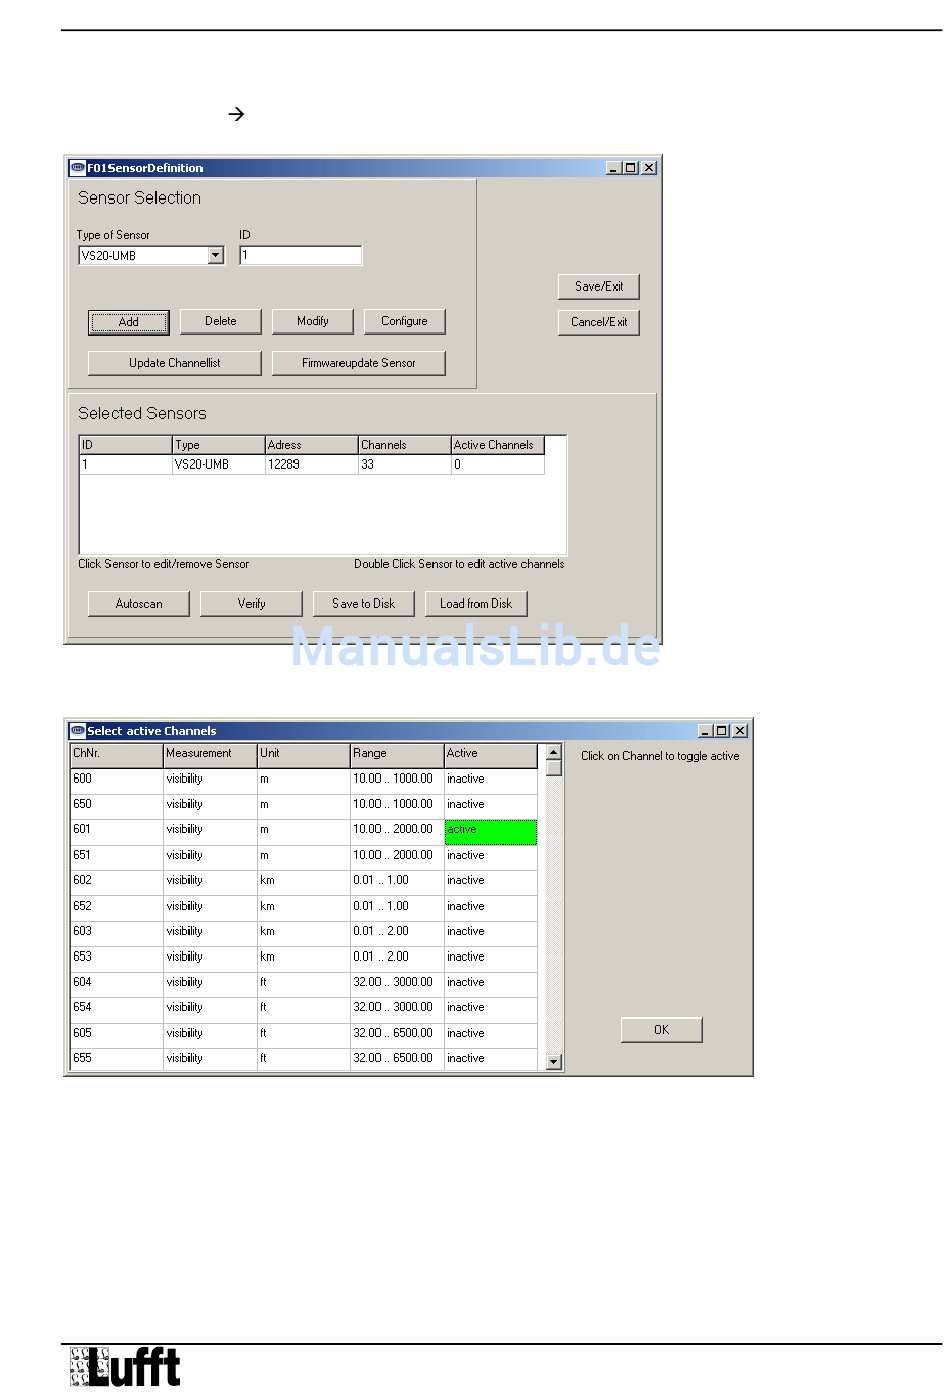Click F01SensorDefinition window icon
Image resolution: width=950 pixels, height=1398 pixels.
(77, 168)
